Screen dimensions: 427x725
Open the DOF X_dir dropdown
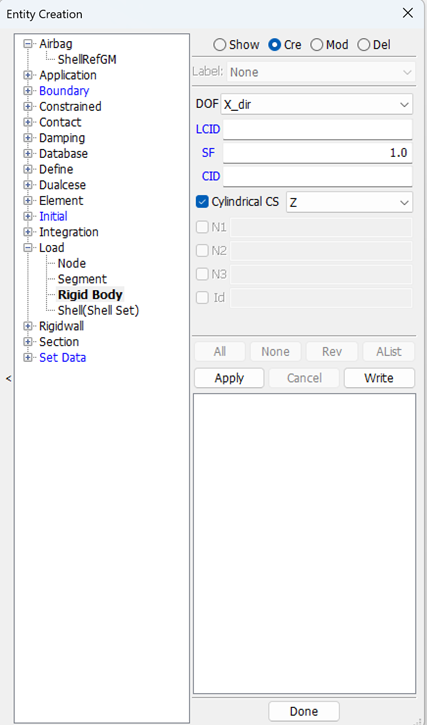point(316,104)
